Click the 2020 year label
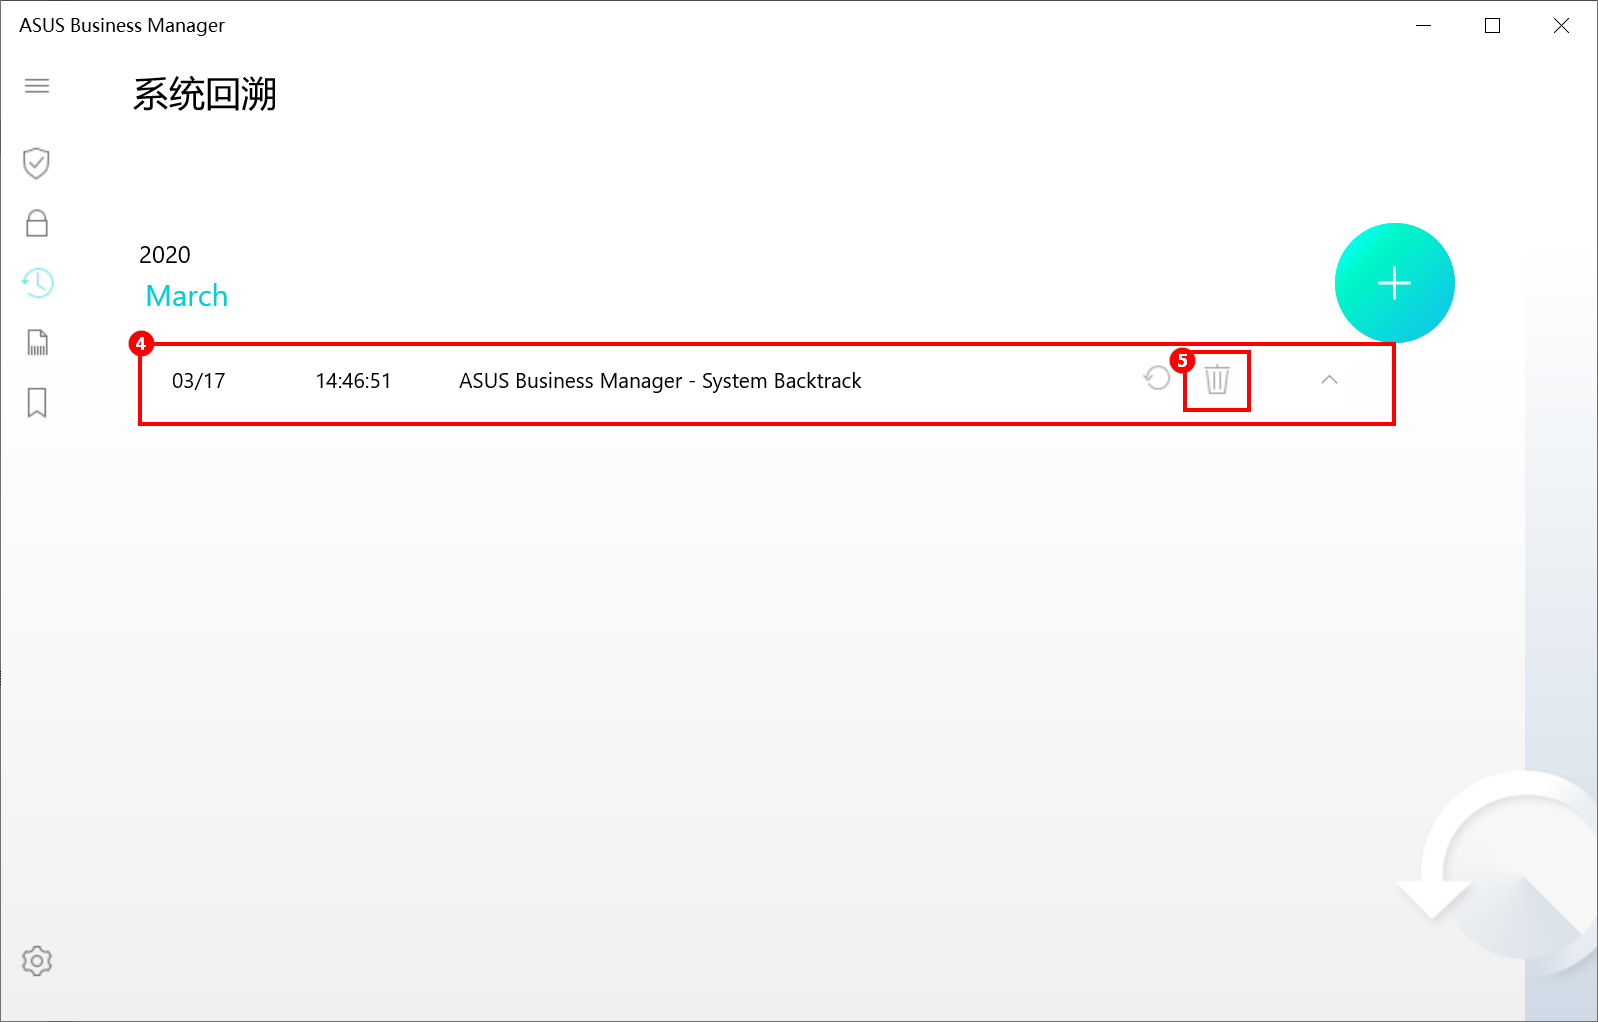This screenshot has width=1598, height=1022. (x=165, y=255)
